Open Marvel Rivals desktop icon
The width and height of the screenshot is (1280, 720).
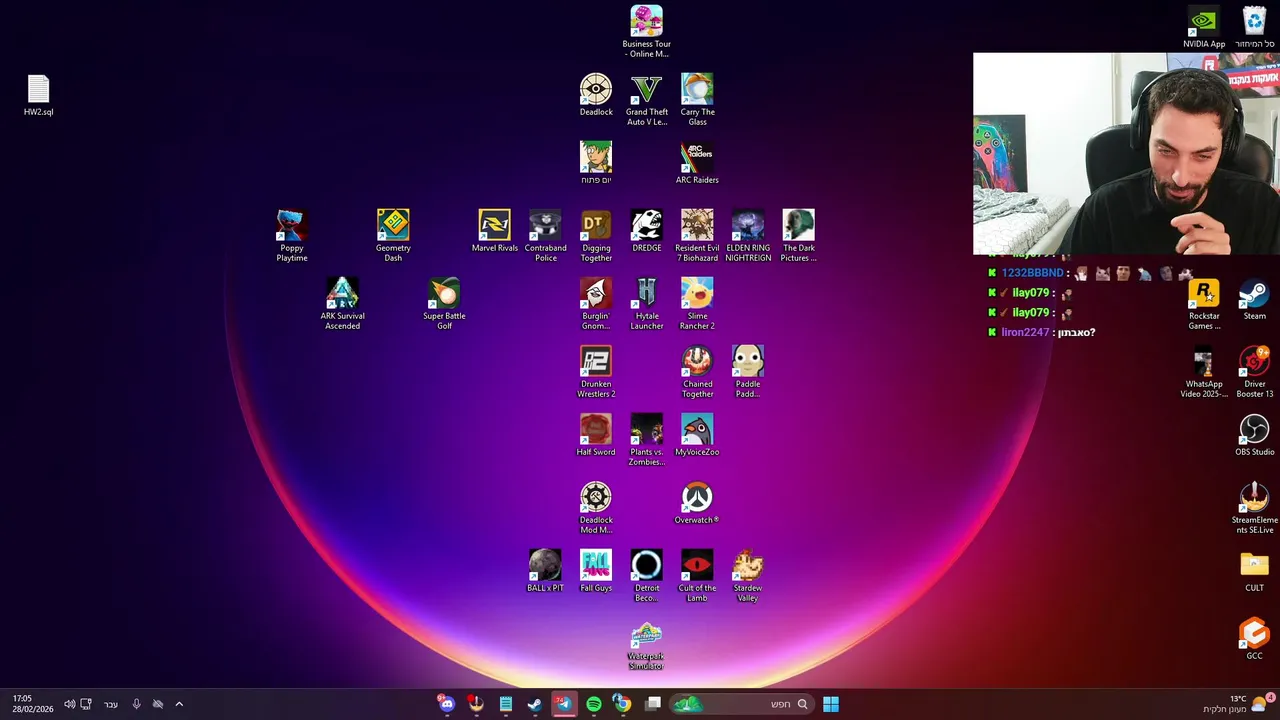click(495, 231)
